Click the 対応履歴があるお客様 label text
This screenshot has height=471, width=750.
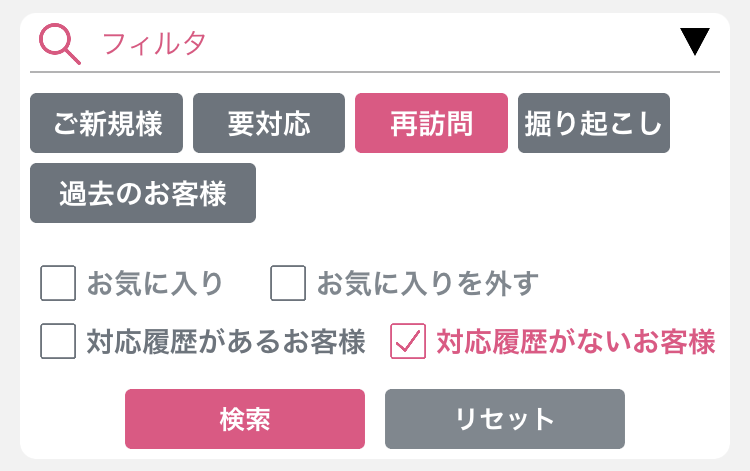(x=226, y=341)
